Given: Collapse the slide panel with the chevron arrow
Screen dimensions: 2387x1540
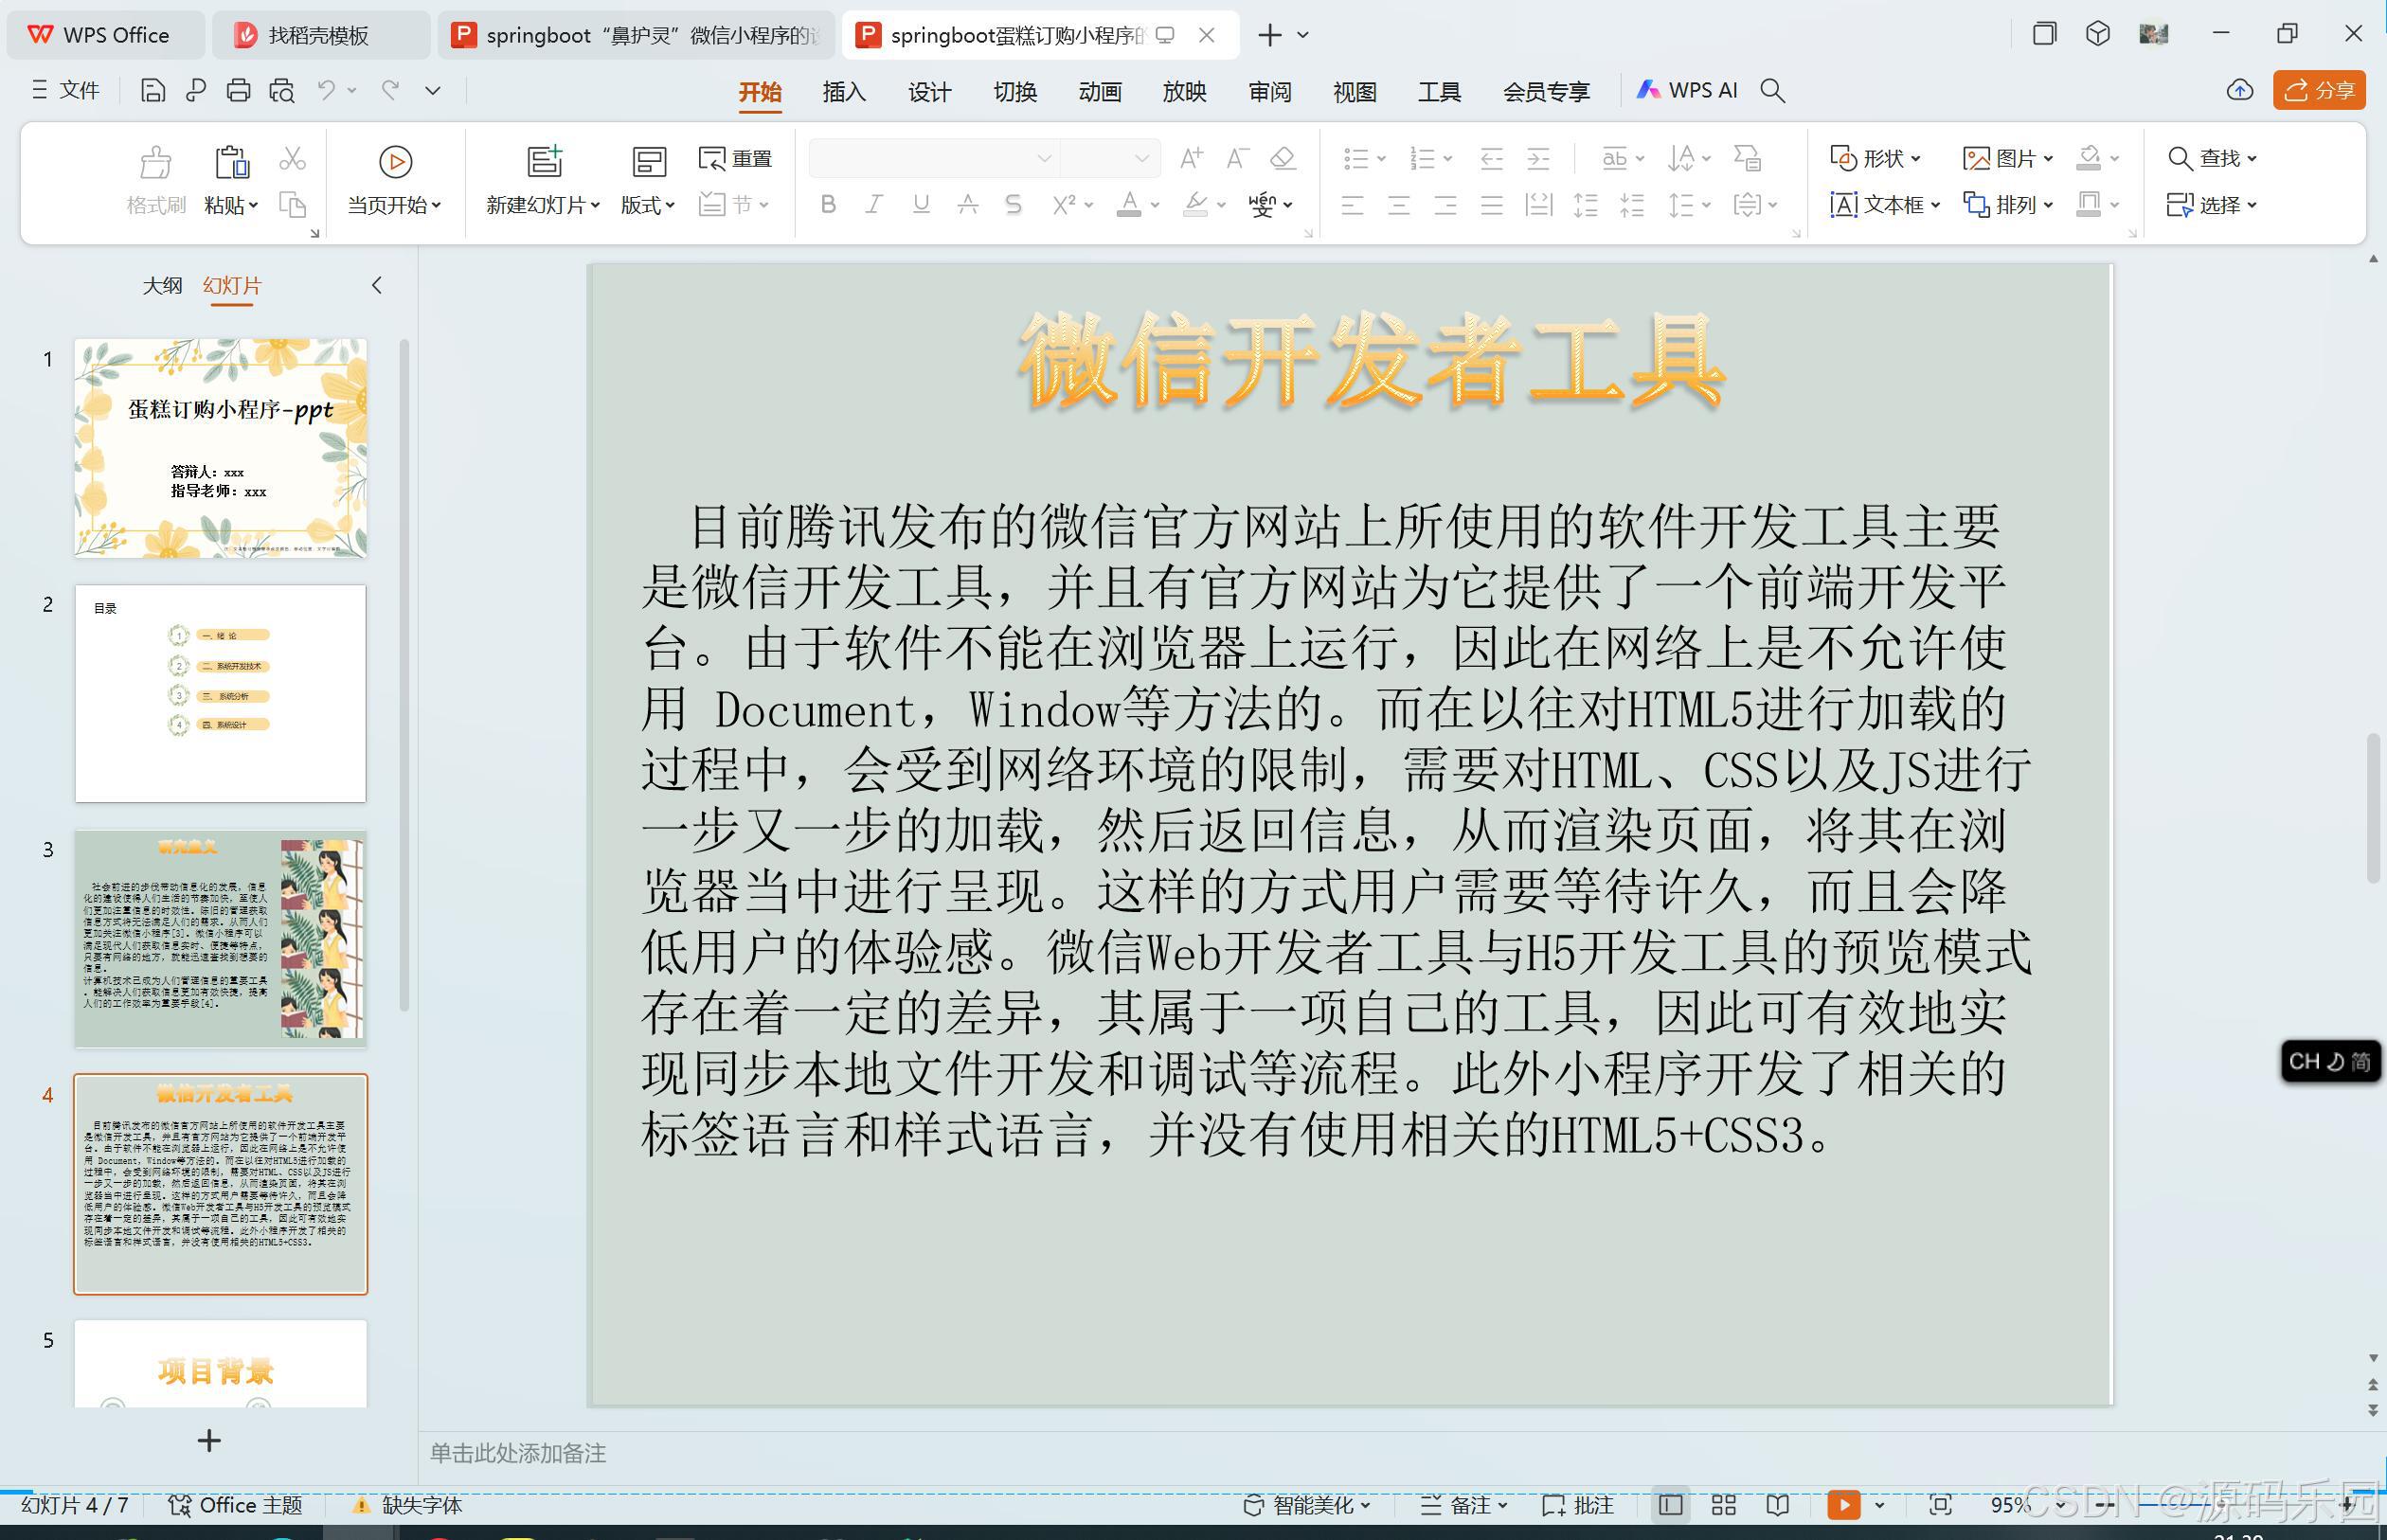Looking at the screenshot, I should tap(377, 285).
